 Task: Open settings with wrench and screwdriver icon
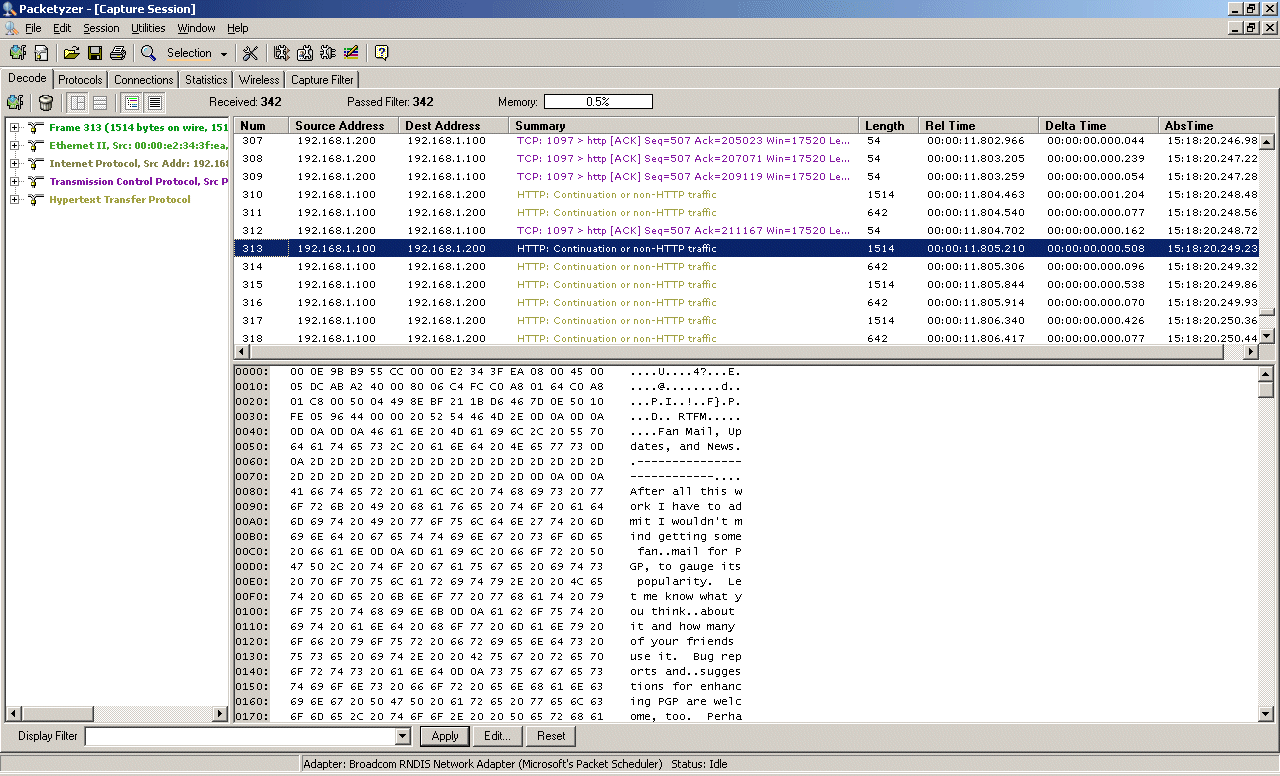pos(250,53)
